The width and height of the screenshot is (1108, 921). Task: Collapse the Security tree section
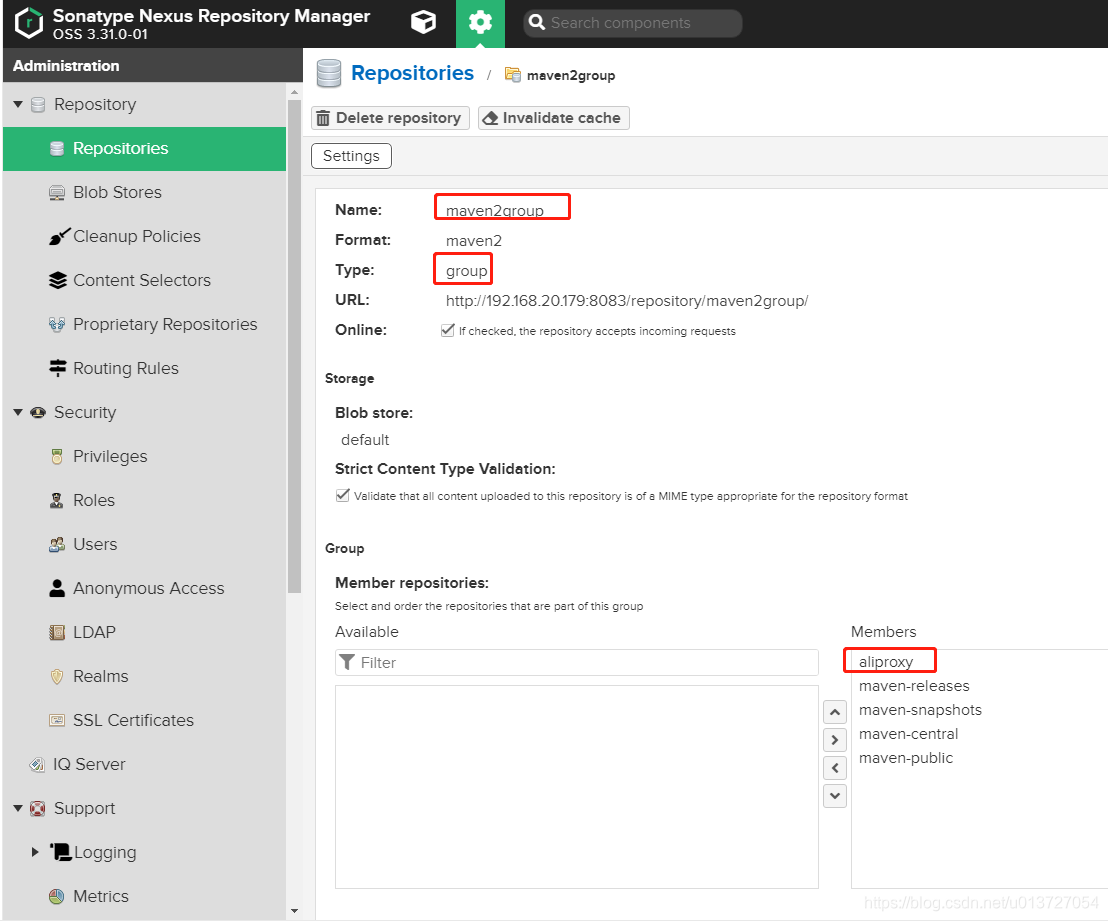[x=18, y=413]
